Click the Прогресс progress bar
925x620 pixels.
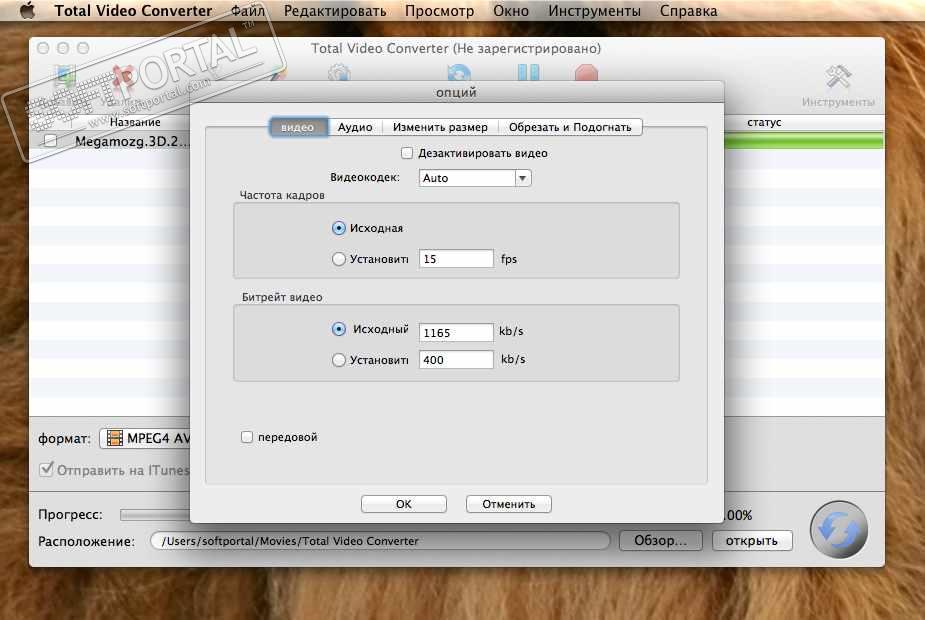pyautogui.click(x=155, y=515)
